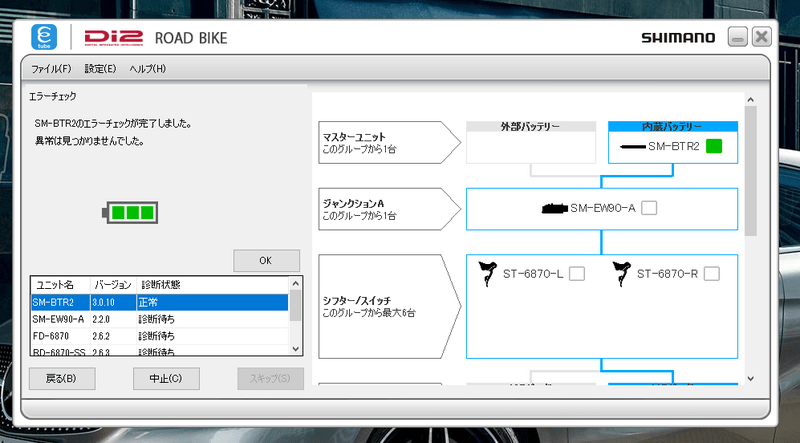Click the バージョン column header

pos(113,285)
